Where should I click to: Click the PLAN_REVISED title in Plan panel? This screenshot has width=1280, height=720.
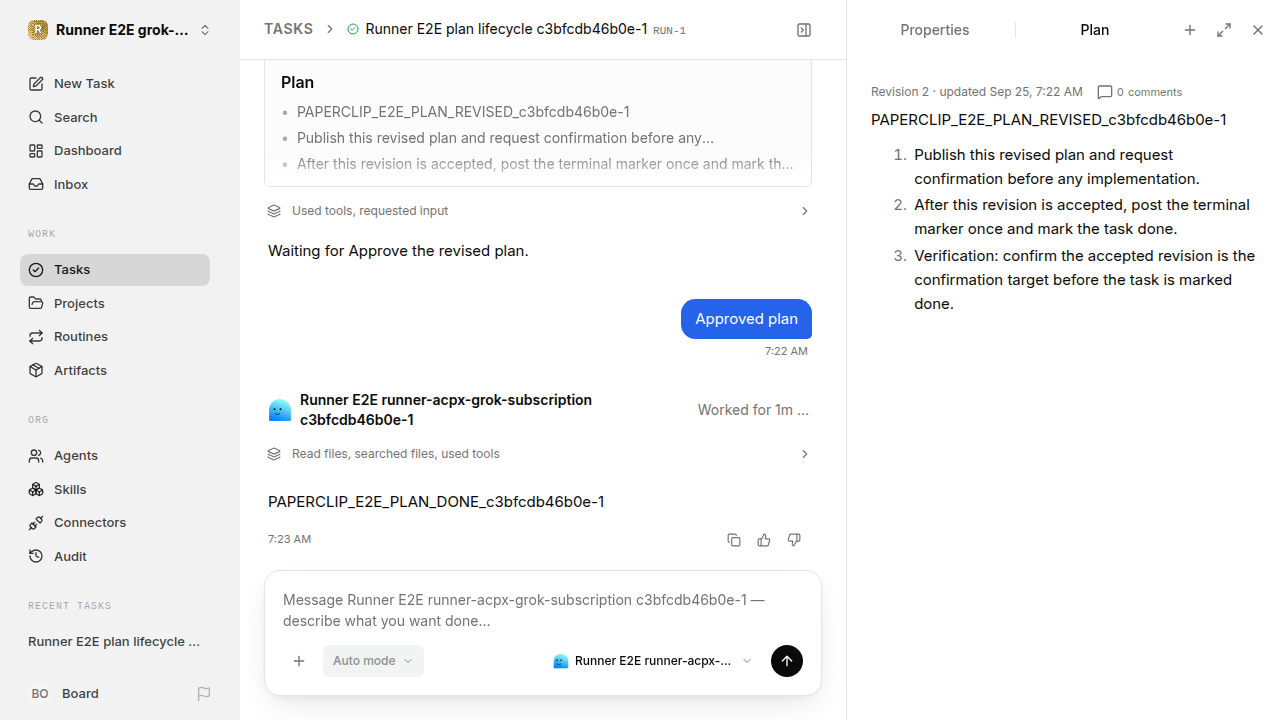pyautogui.click(x=1049, y=120)
